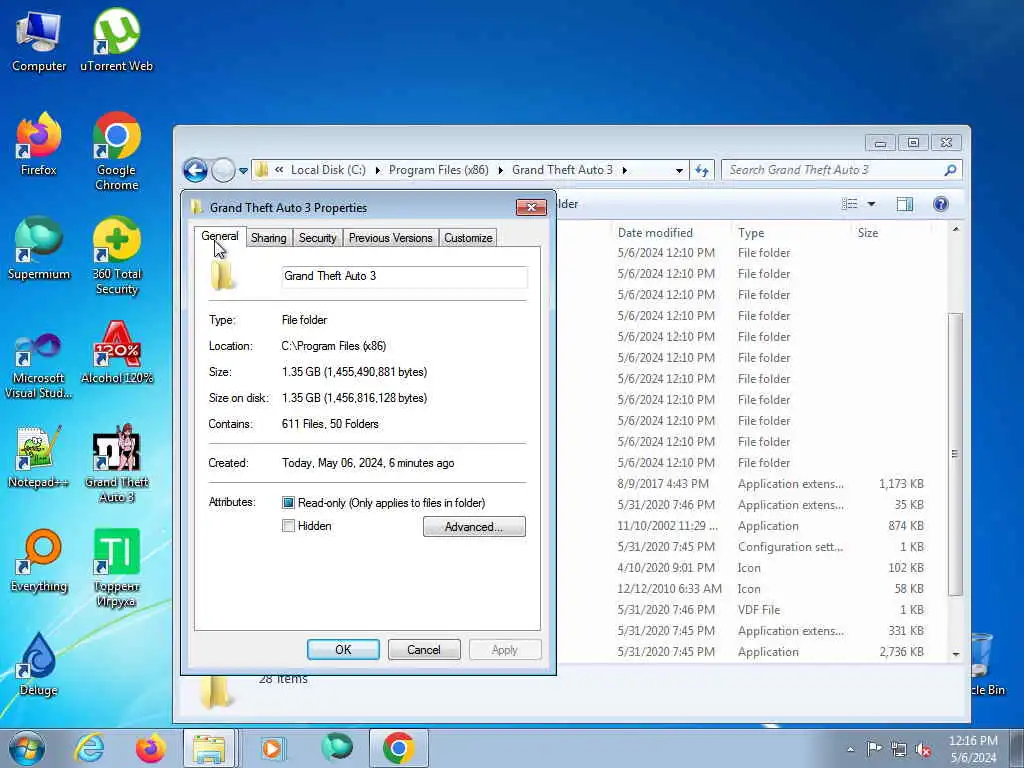1024x768 pixels.
Task: Open Internet Explorer from the taskbar
Action: [x=89, y=748]
